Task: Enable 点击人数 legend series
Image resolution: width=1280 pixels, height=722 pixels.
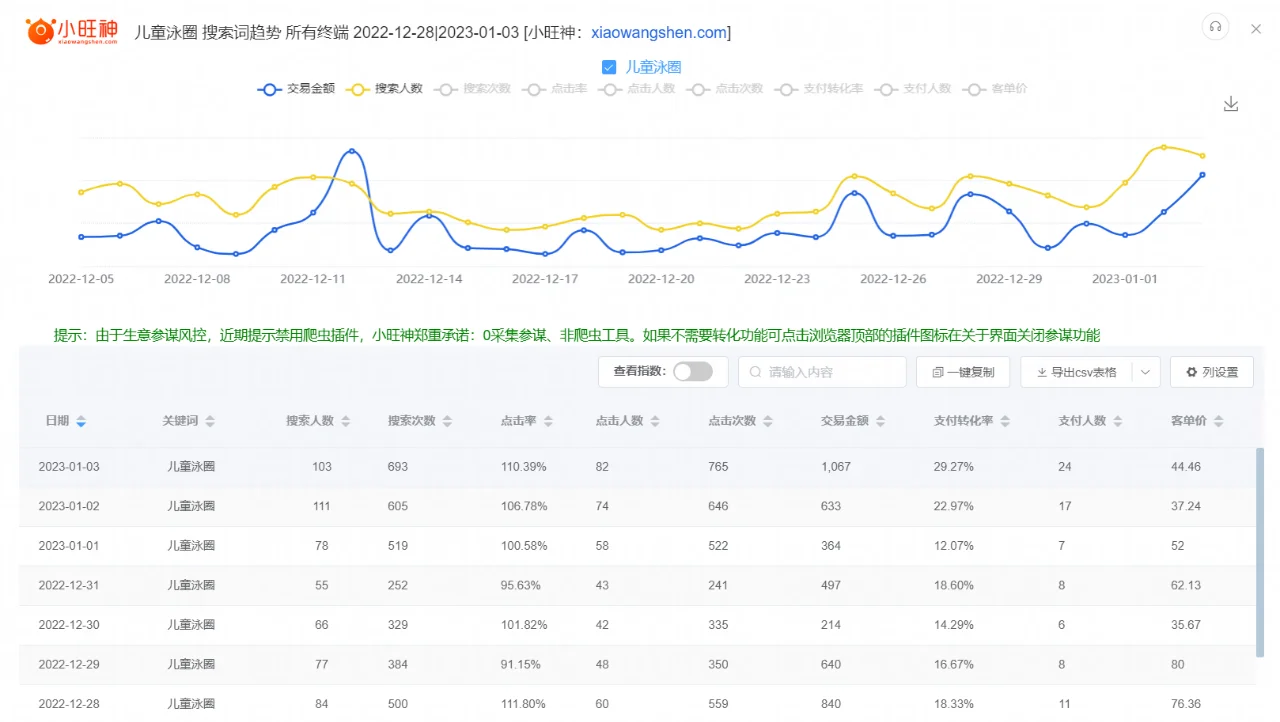Action: (x=637, y=89)
